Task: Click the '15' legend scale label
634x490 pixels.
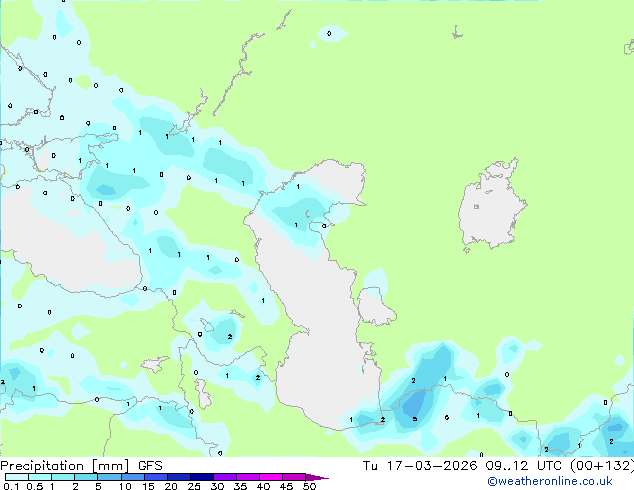Action: (148, 486)
